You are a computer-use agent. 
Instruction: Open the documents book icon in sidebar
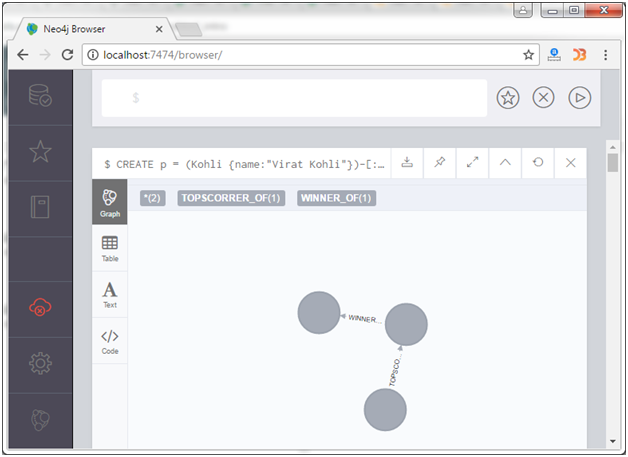click(x=40, y=207)
